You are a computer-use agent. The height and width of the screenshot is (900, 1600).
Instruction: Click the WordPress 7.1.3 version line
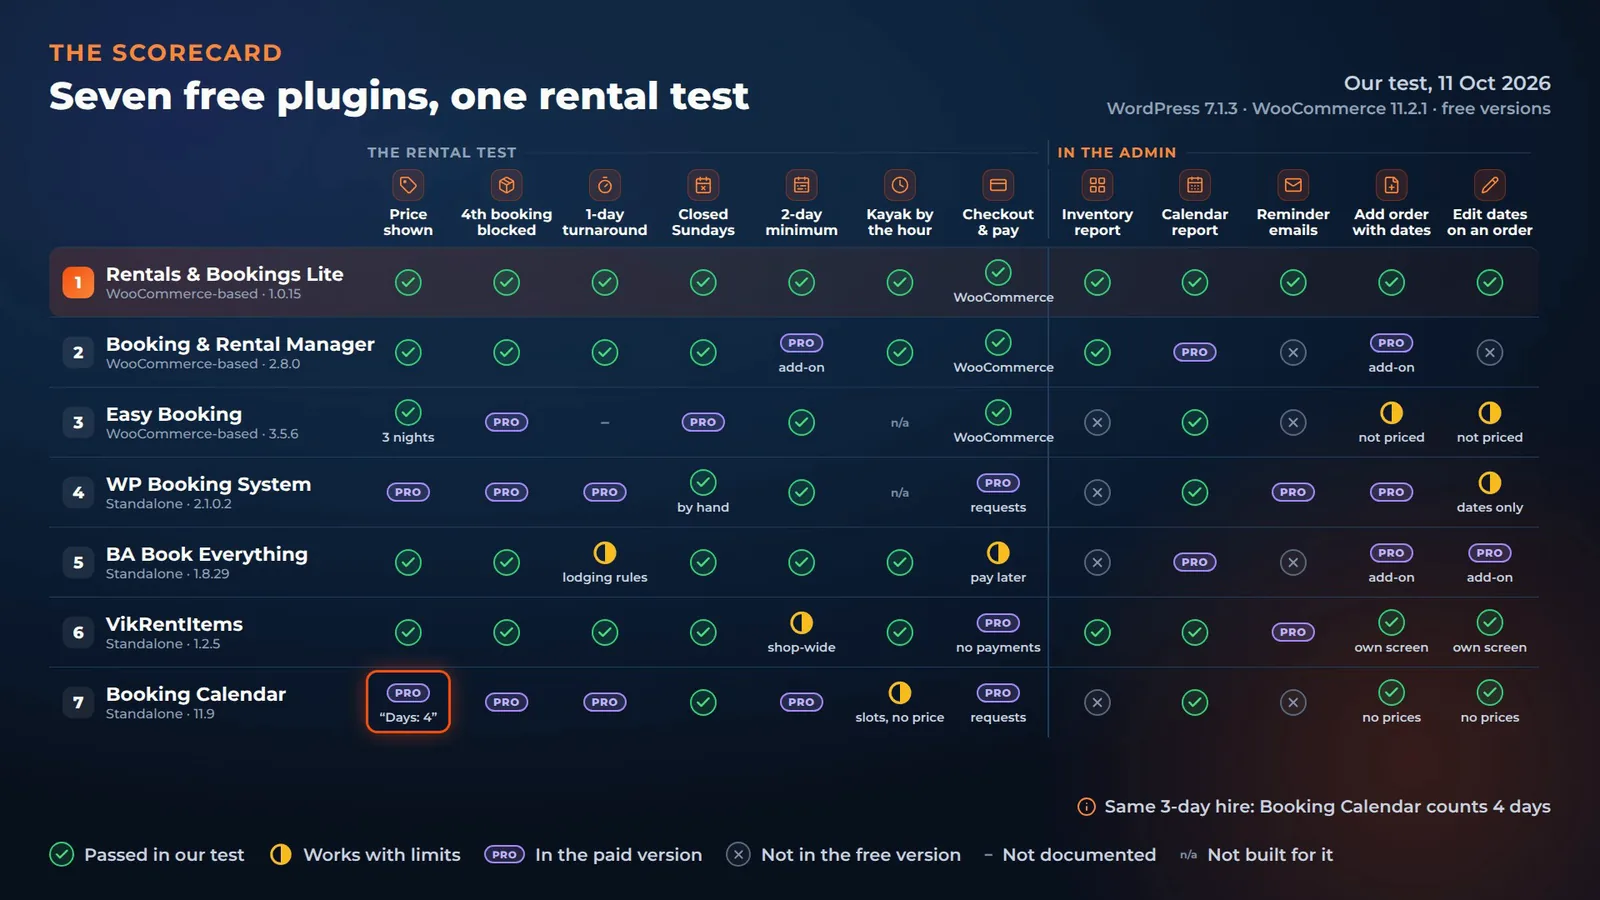click(1329, 108)
